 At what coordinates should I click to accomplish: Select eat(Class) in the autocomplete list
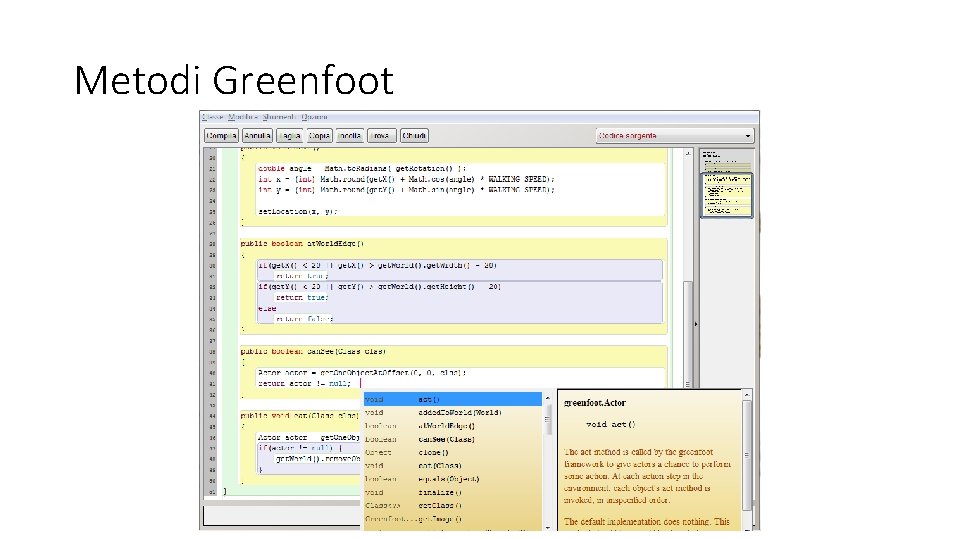pos(452,466)
